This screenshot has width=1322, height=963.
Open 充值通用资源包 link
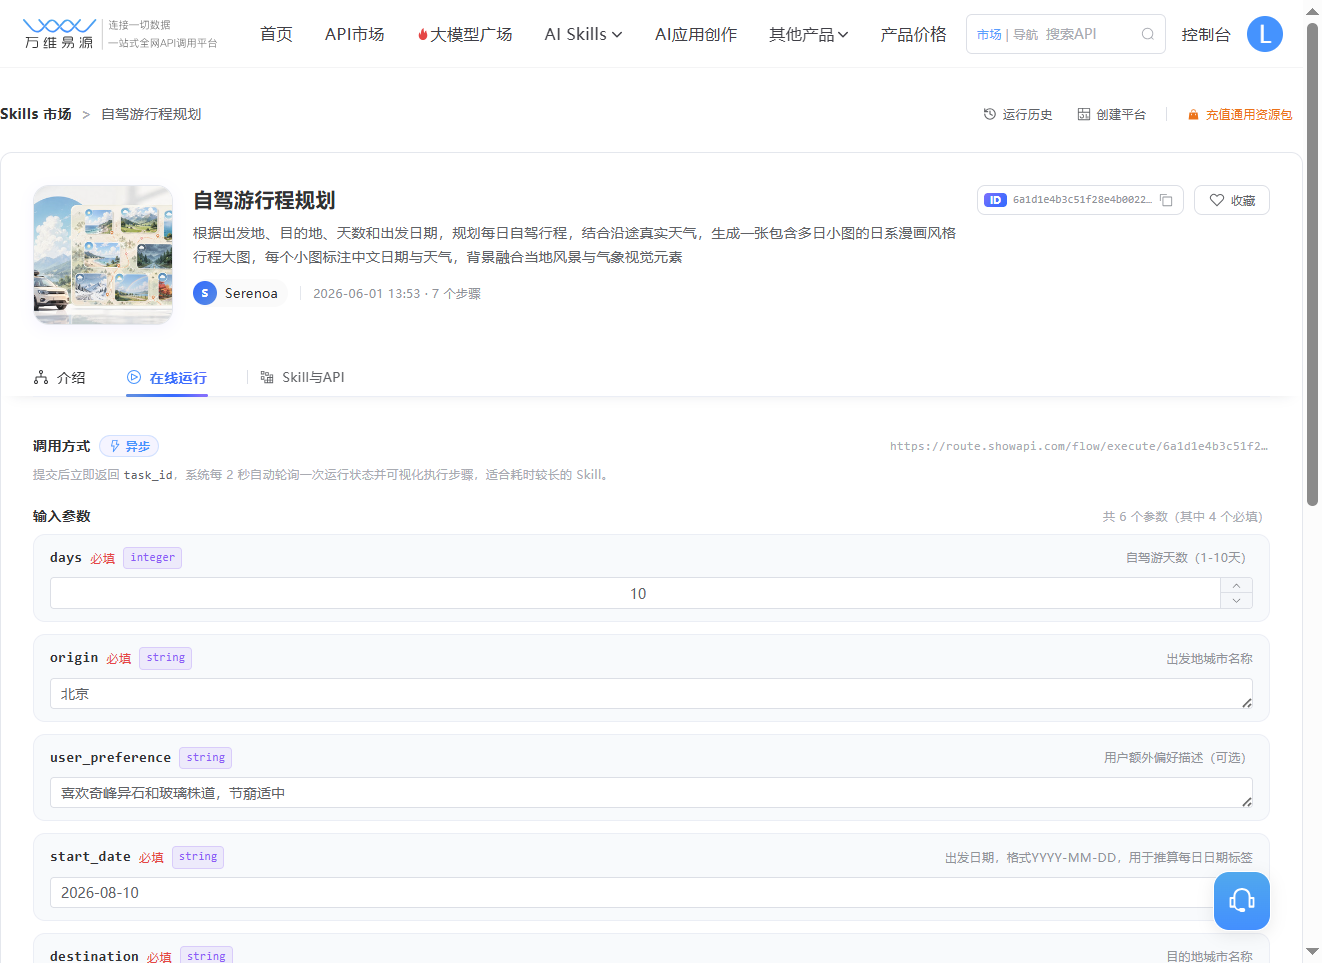coord(1239,114)
